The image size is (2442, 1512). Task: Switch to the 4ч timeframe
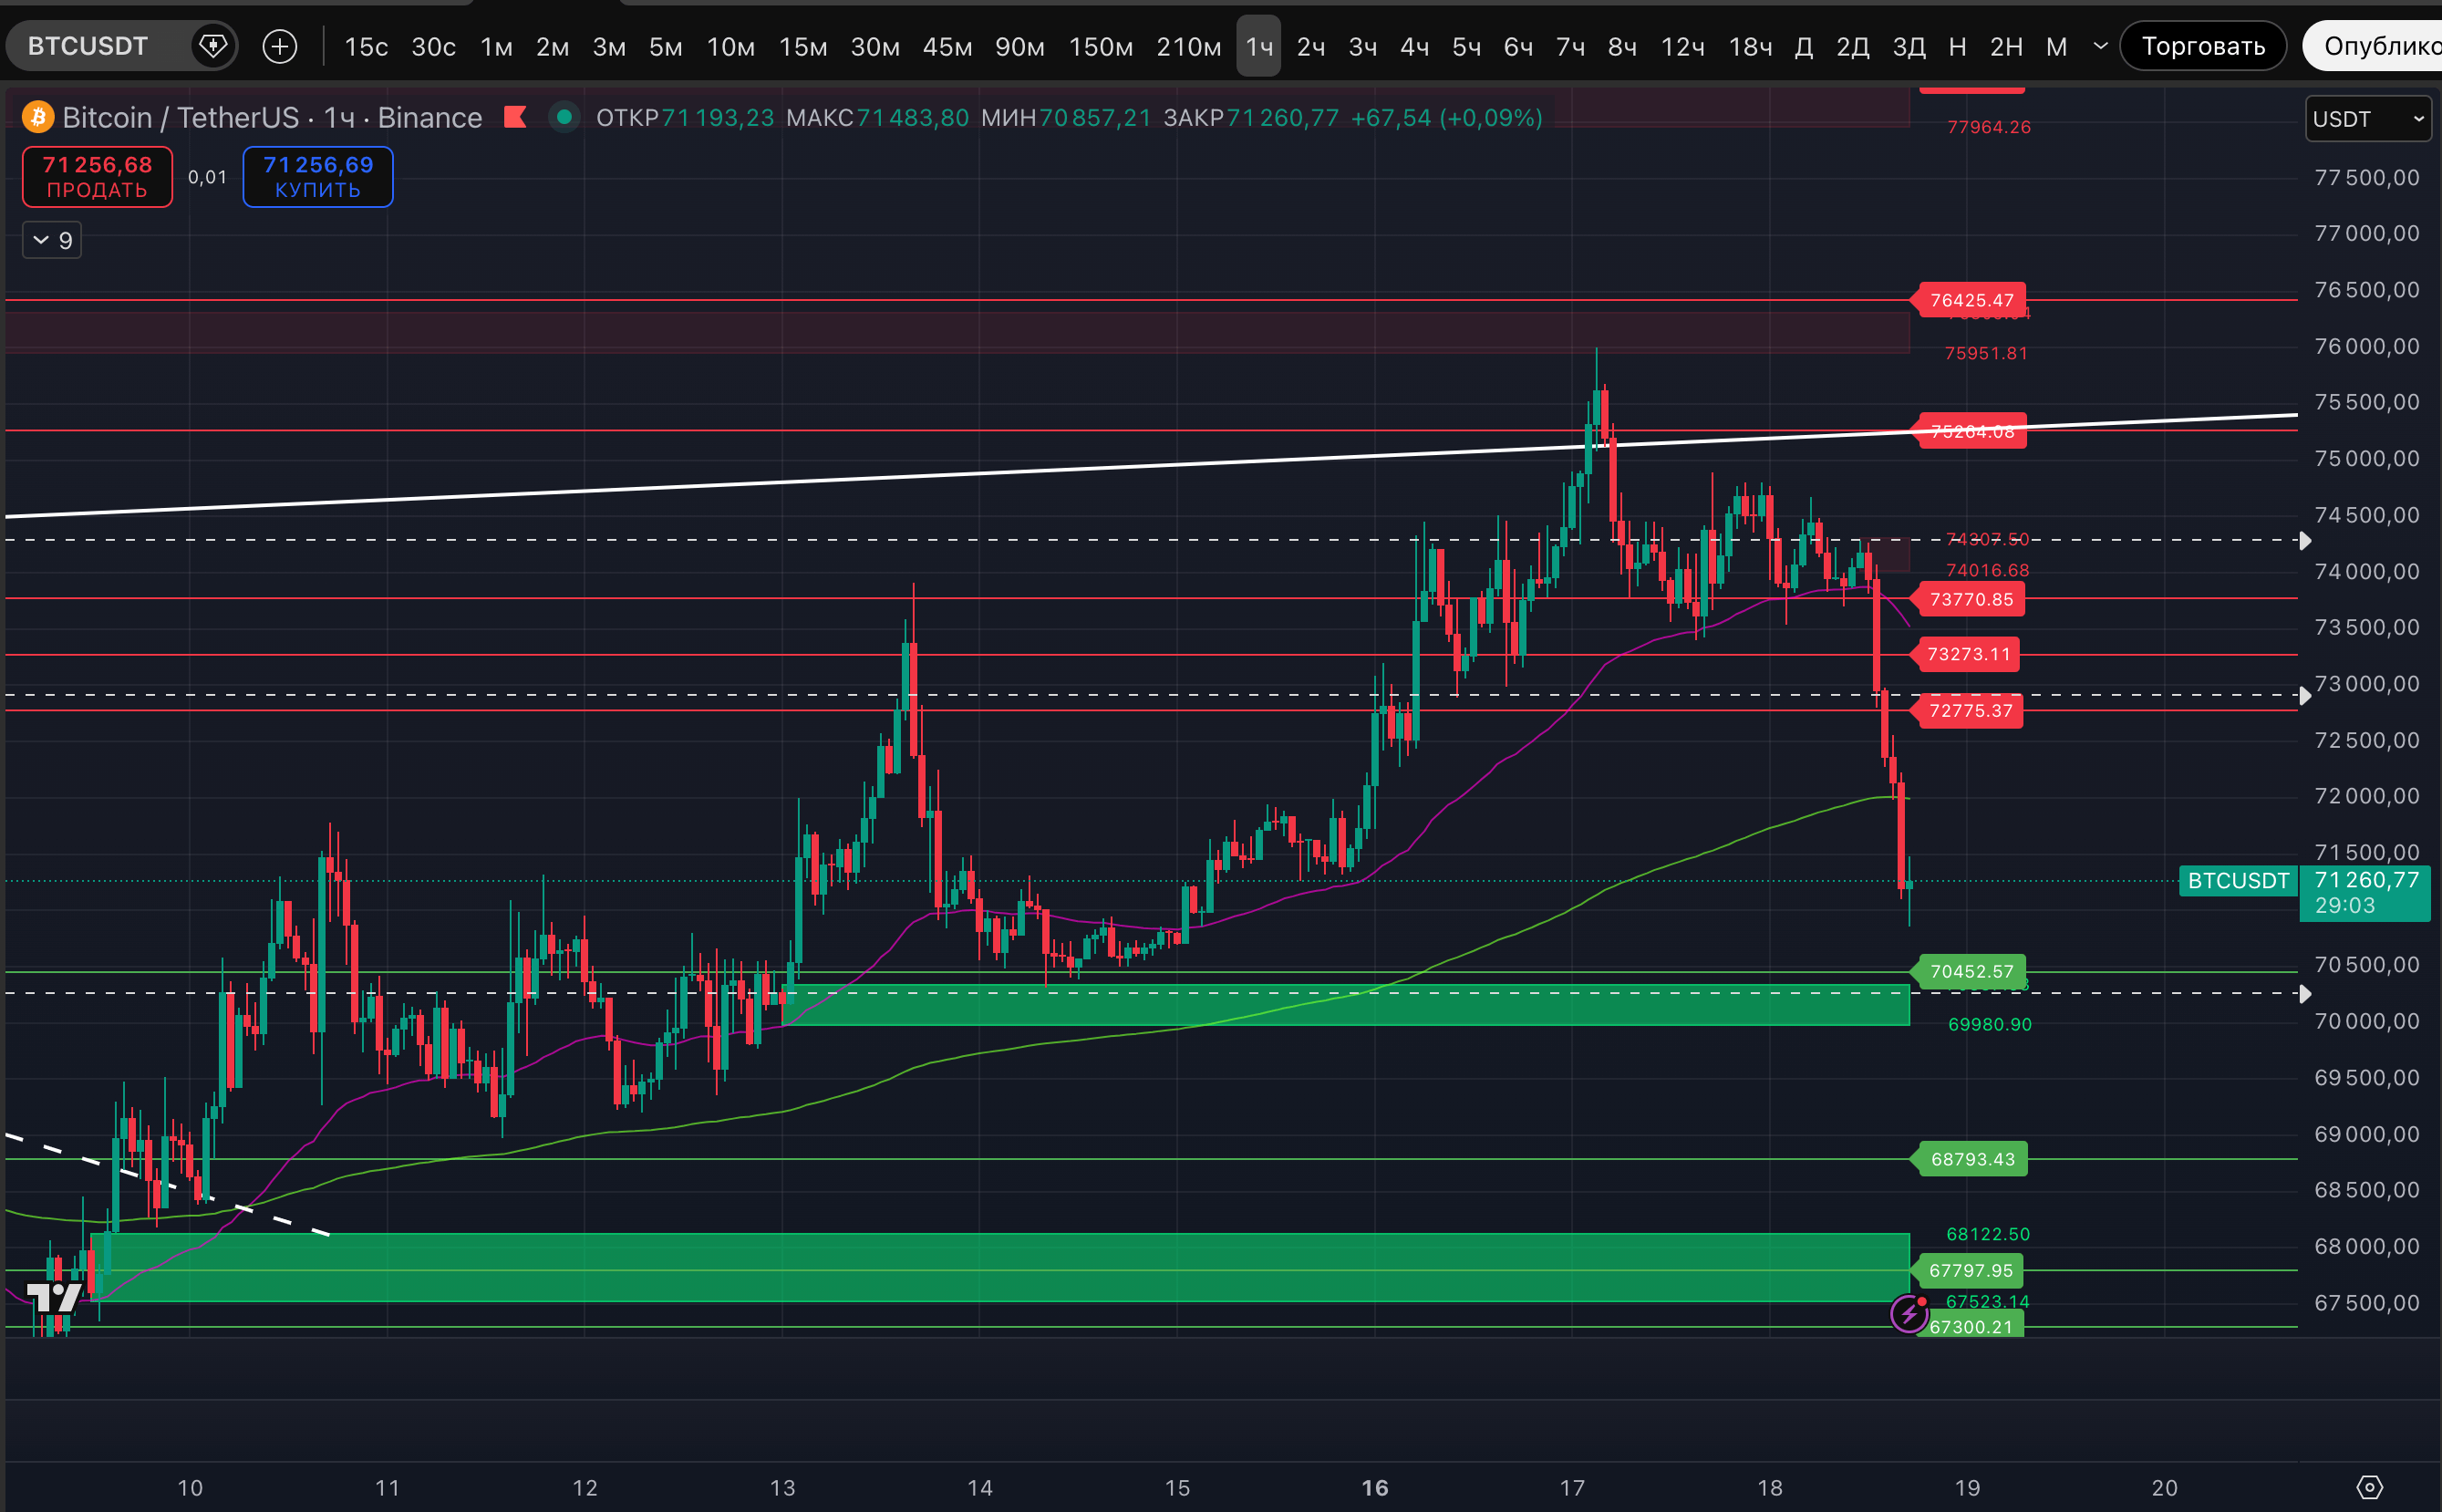pos(1413,46)
